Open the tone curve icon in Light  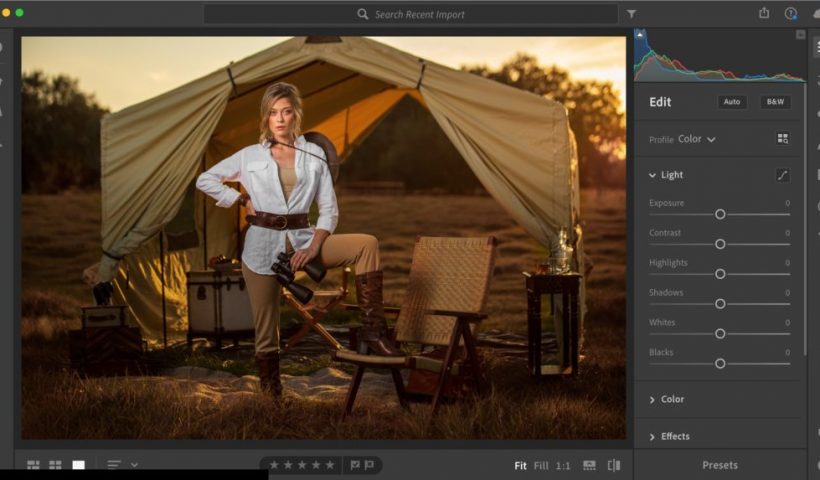click(783, 175)
